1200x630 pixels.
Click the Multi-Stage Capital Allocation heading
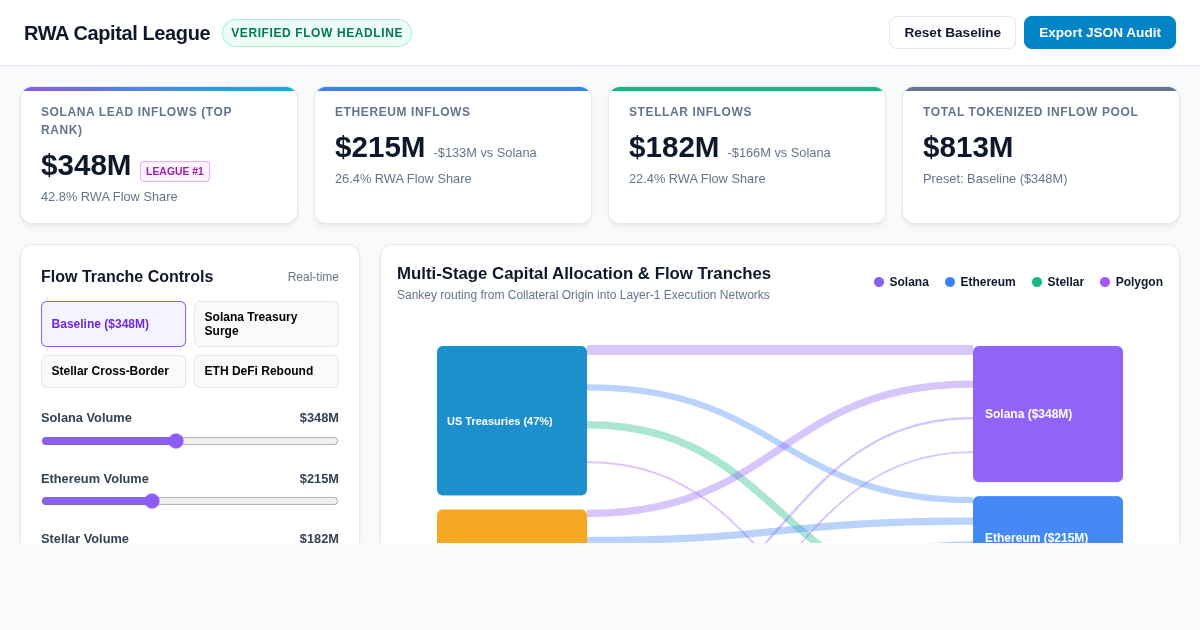(584, 274)
